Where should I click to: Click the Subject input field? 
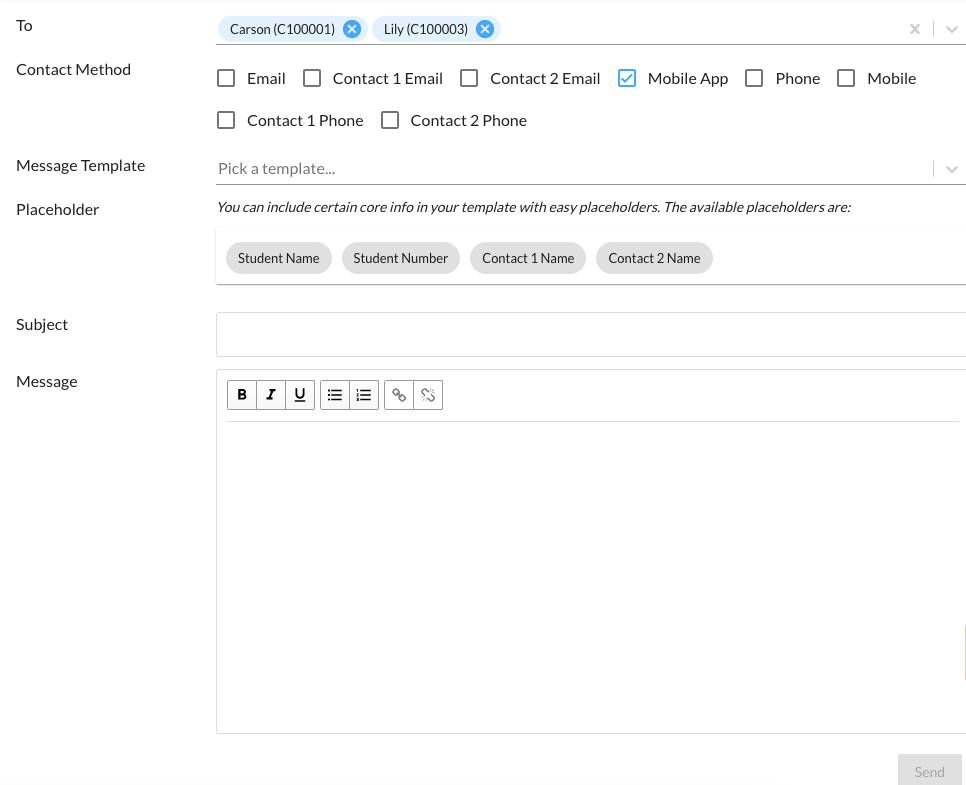pos(590,334)
